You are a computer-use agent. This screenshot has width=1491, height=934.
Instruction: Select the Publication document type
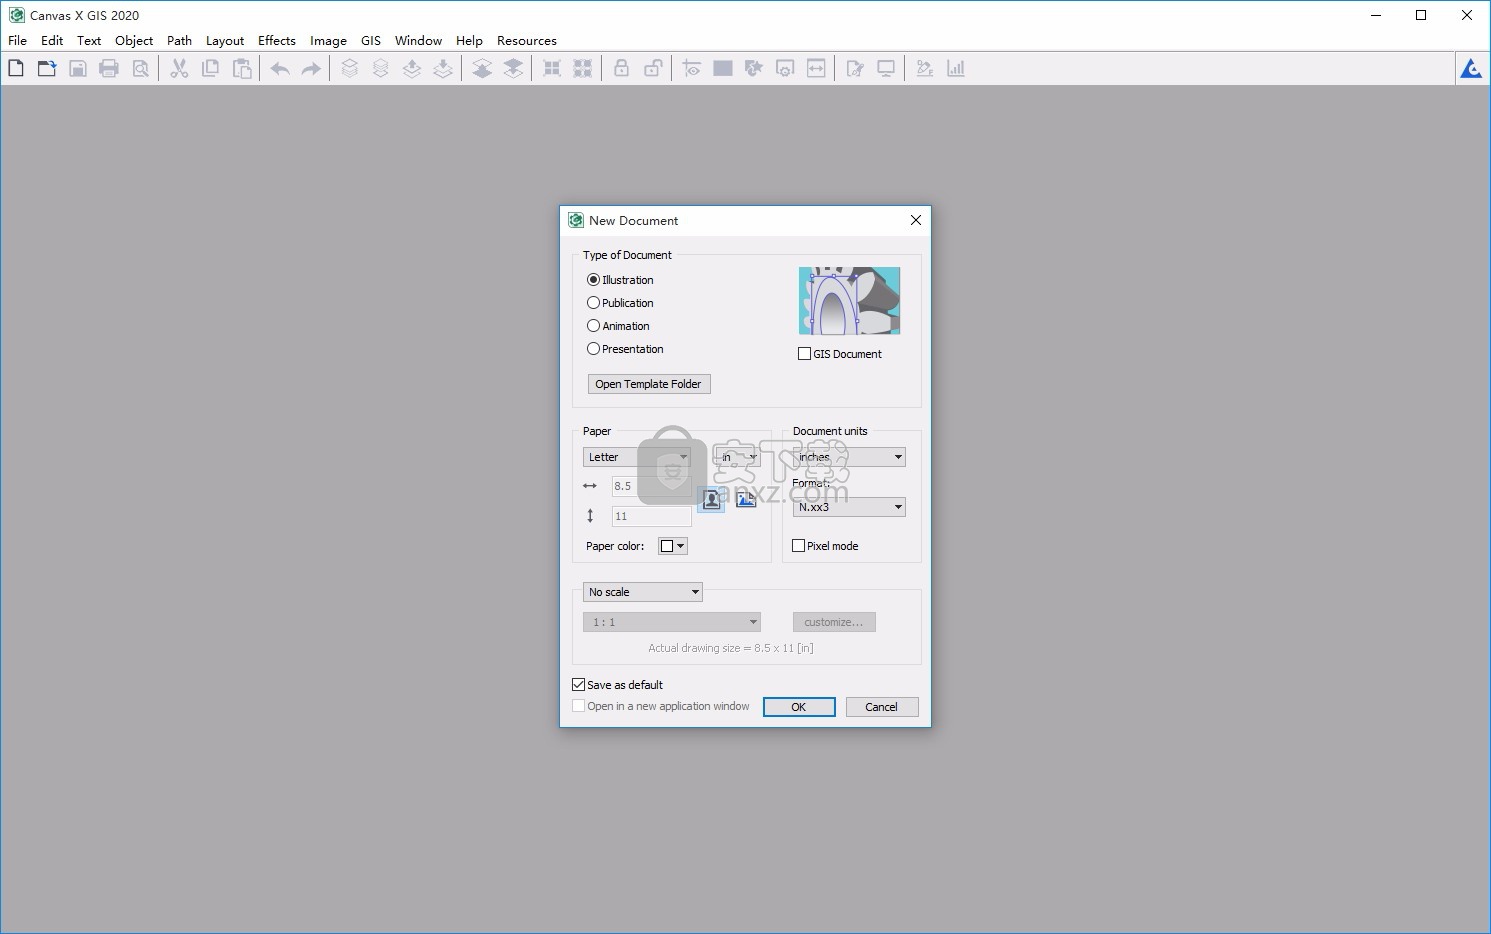click(x=620, y=303)
